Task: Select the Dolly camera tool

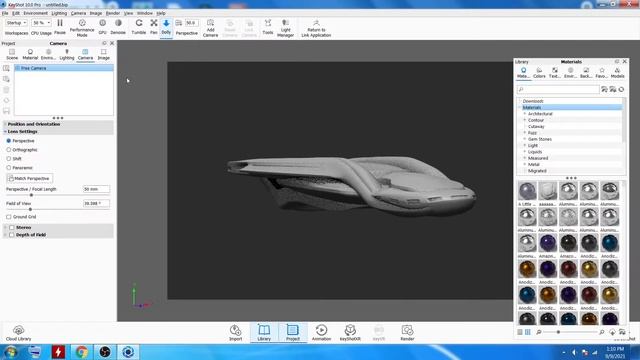Action: 166,27
